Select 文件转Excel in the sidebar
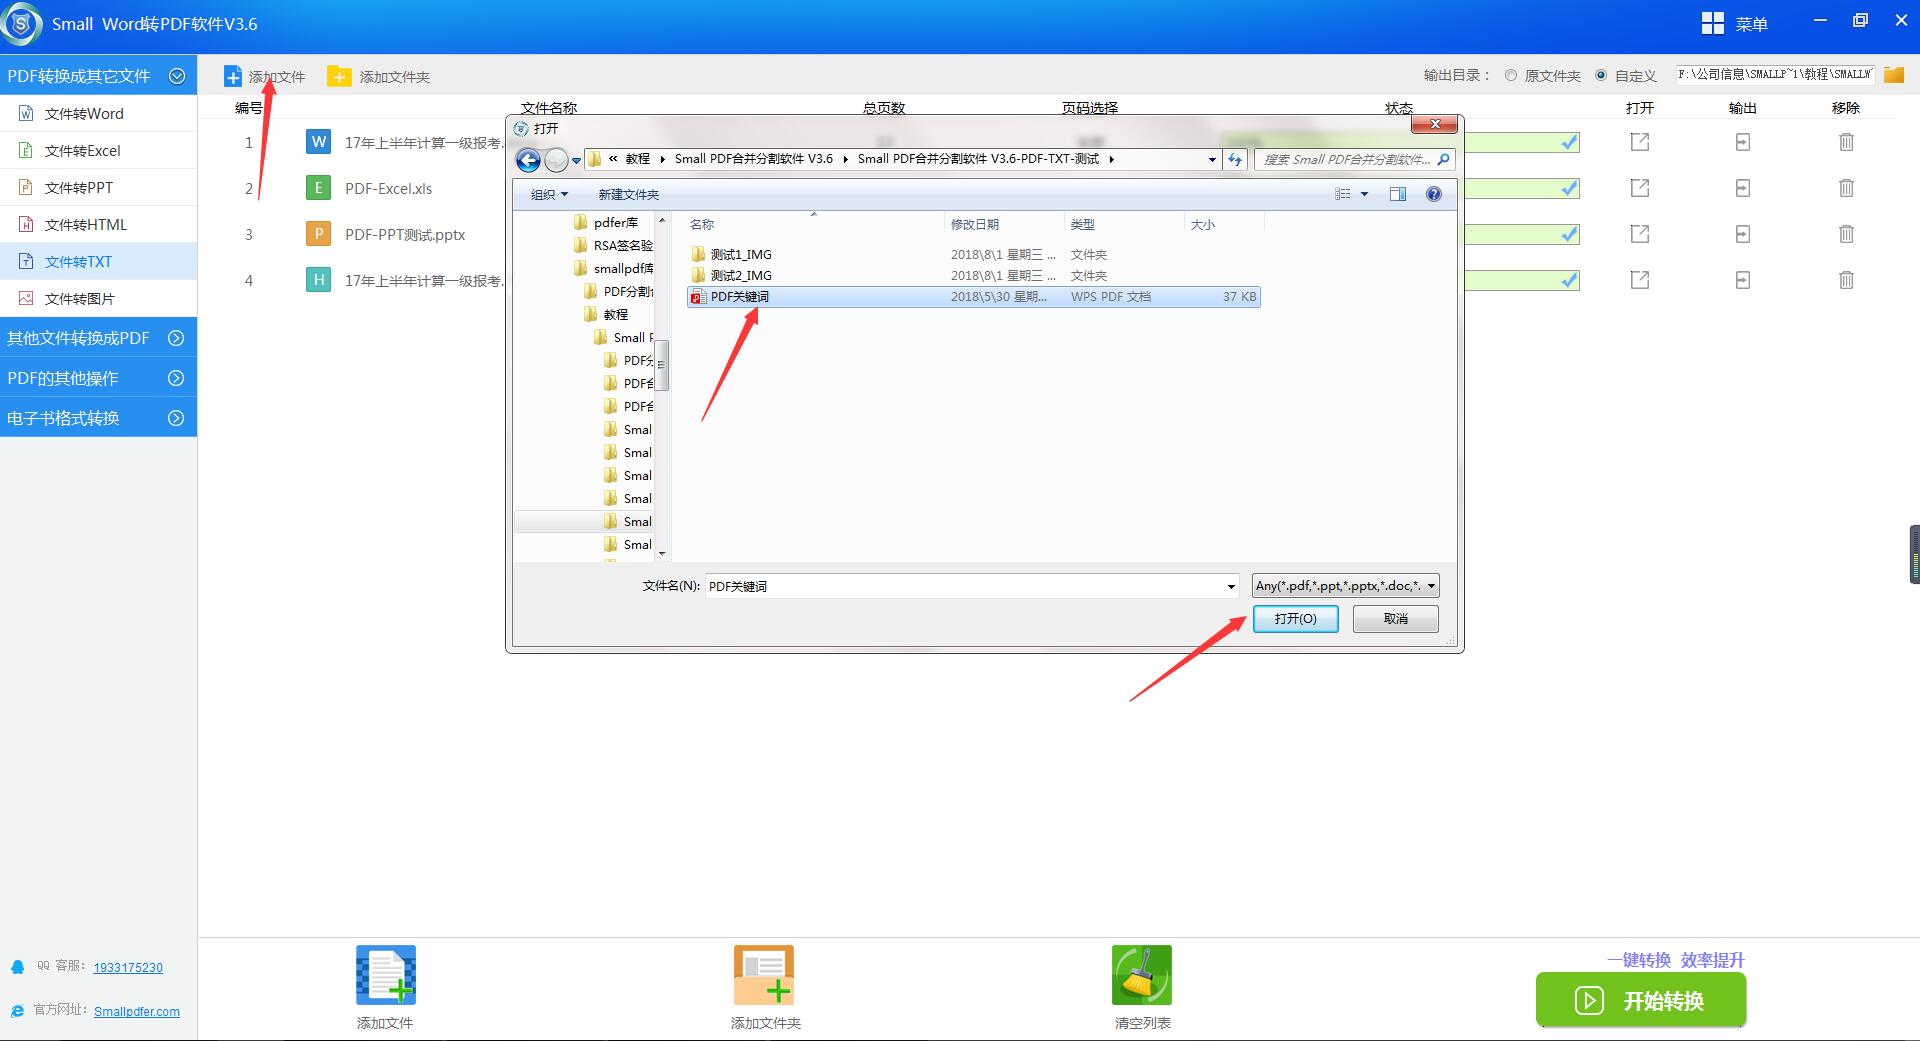1920x1041 pixels. coord(98,151)
